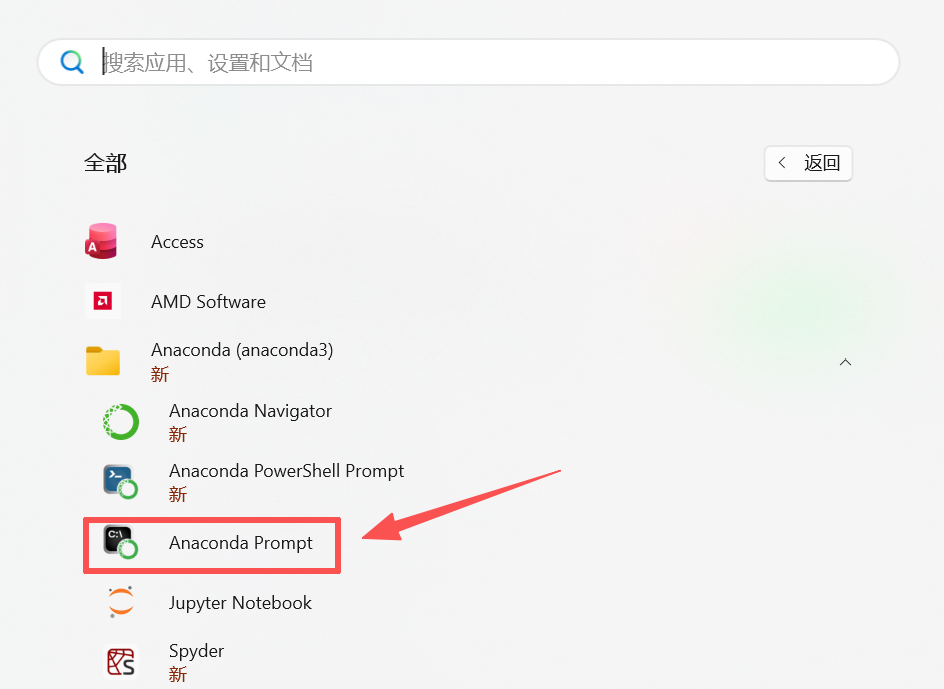Go back with the 返回 button
The image size is (944, 689).
coord(808,163)
